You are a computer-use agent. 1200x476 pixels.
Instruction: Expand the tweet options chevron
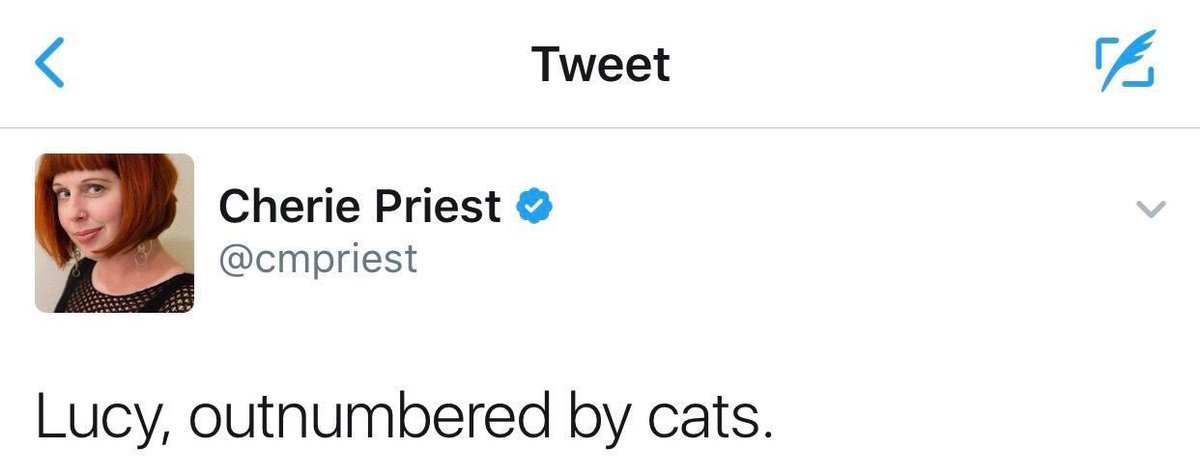(x=1152, y=209)
